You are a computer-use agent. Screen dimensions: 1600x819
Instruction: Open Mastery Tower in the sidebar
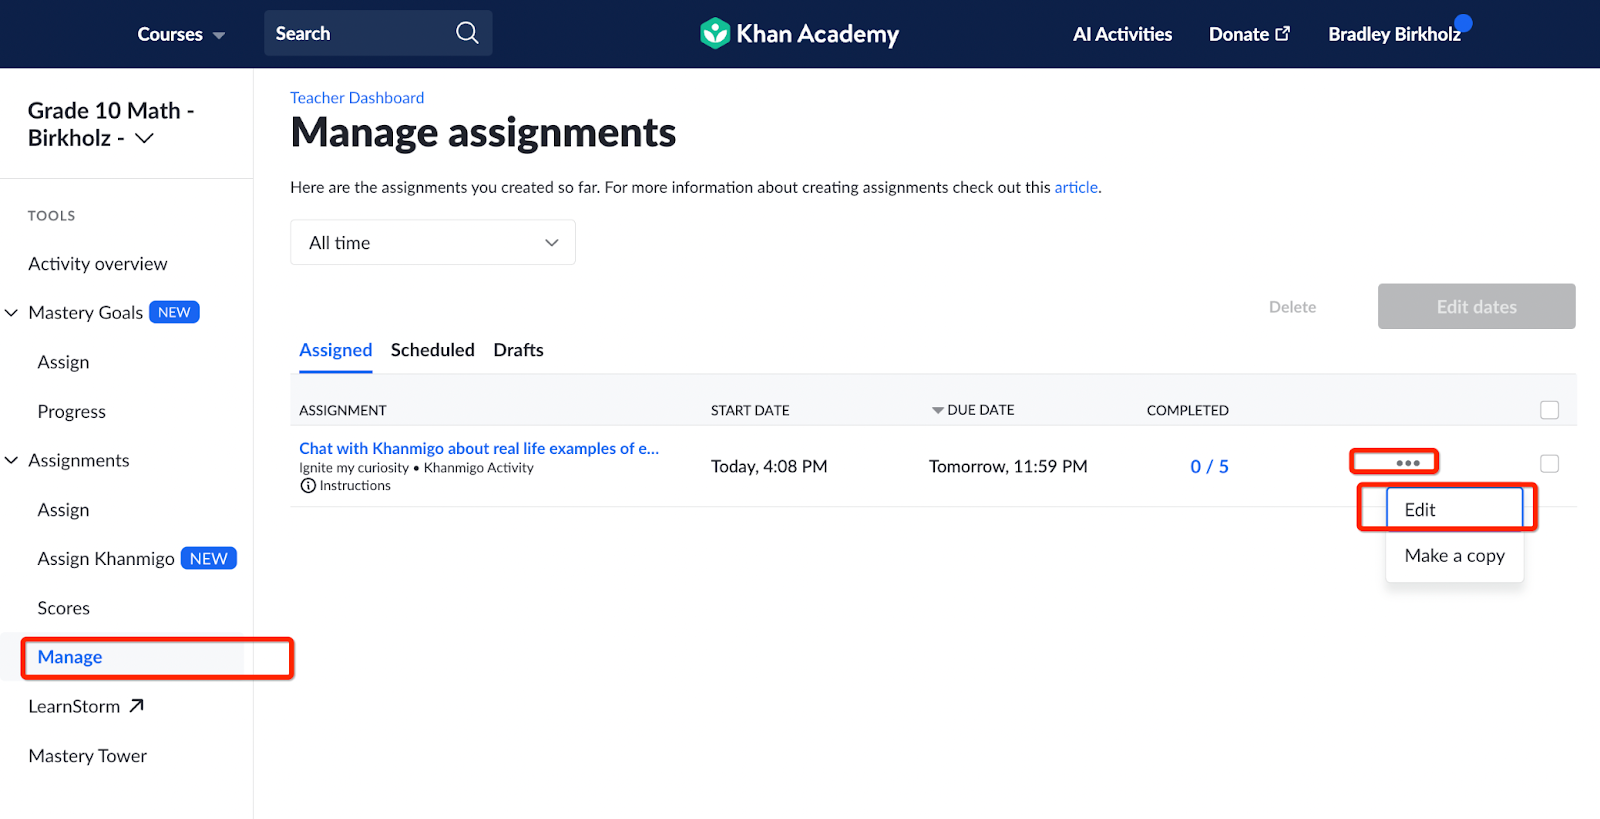pos(87,756)
